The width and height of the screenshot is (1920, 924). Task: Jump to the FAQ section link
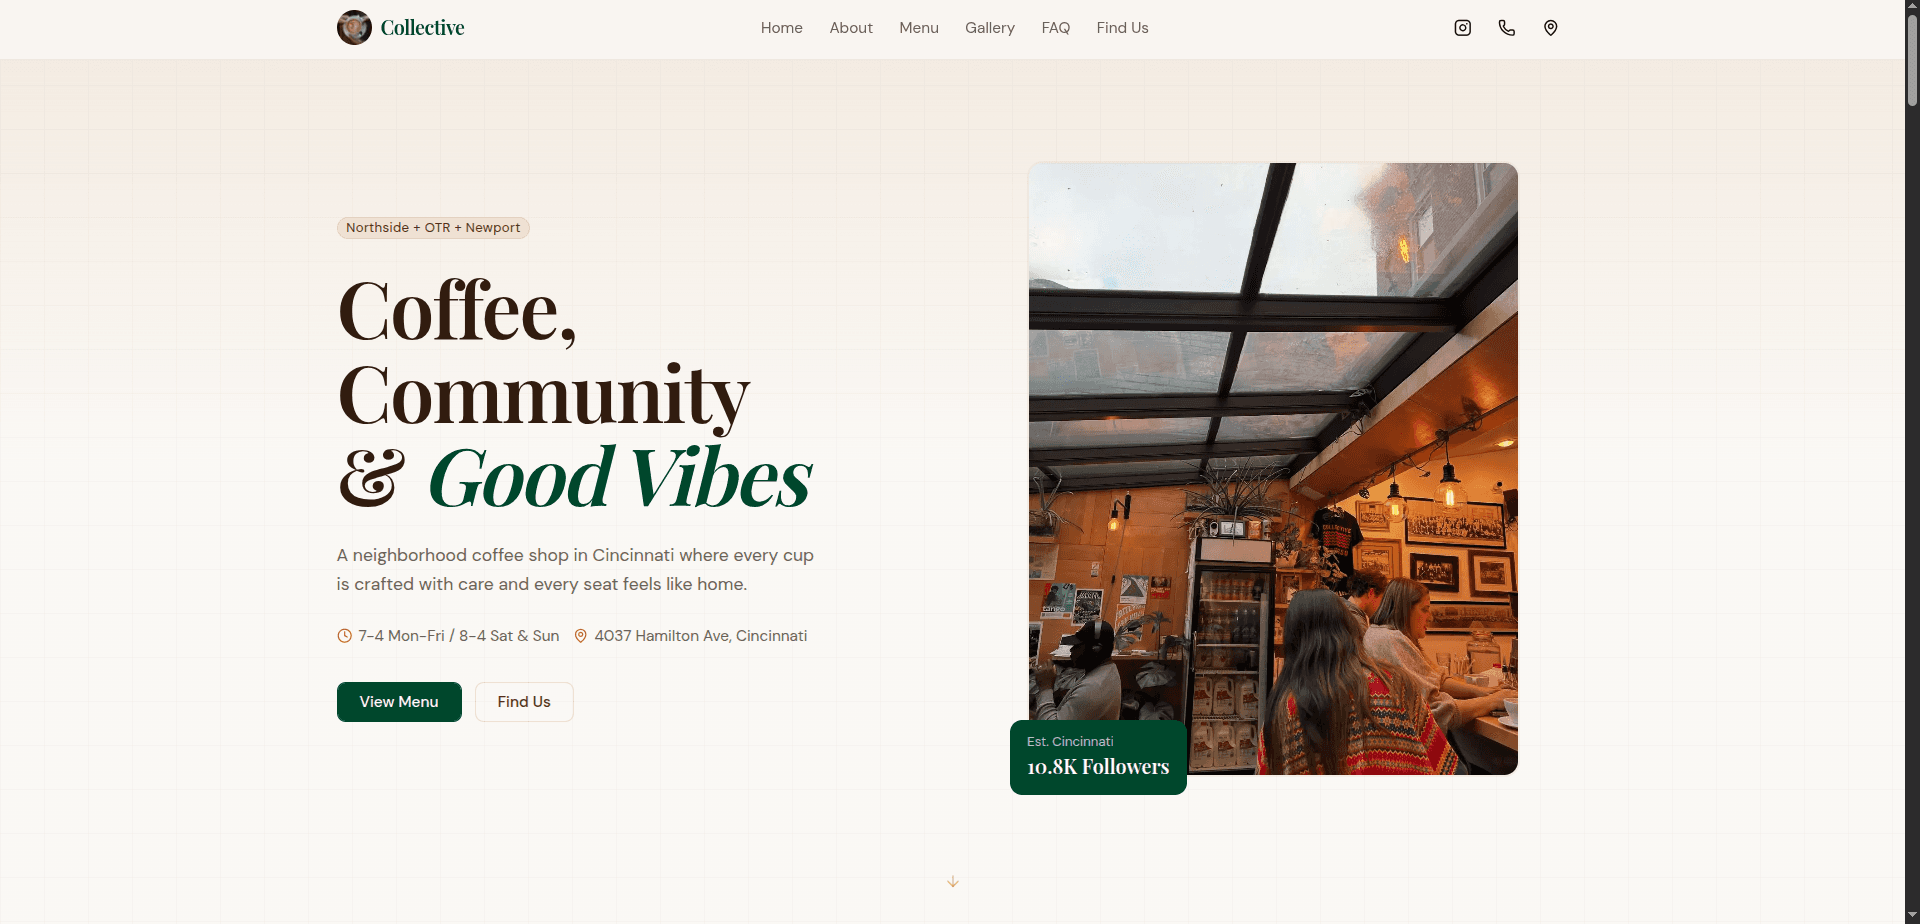click(1056, 28)
